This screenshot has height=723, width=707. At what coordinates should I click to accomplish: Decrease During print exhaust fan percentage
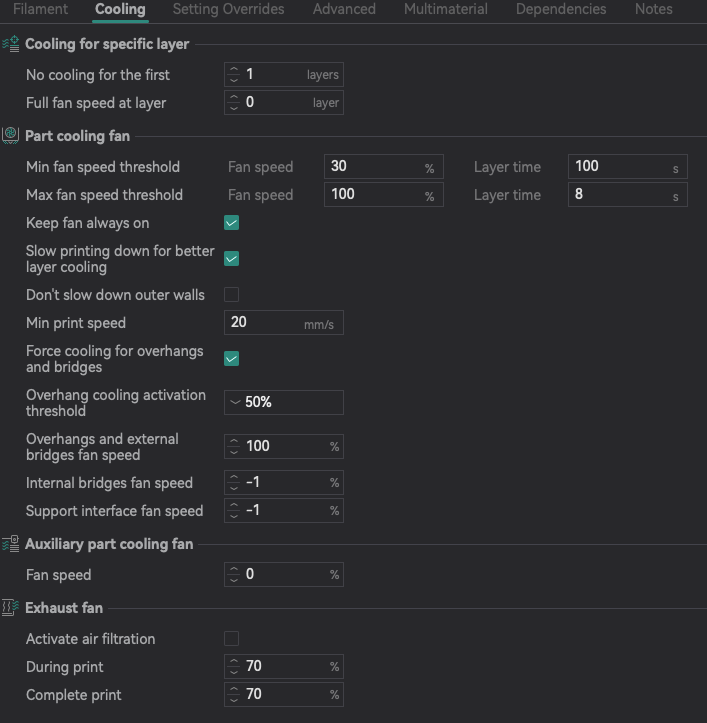[x=234, y=672]
